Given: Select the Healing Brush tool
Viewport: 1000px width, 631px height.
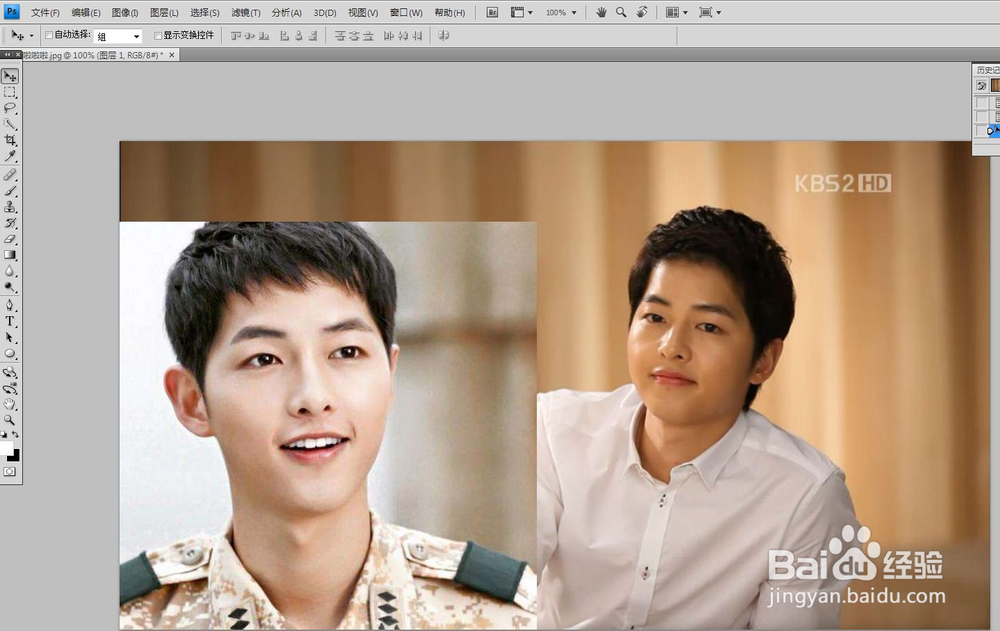Looking at the screenshot, I should (x=10, y=175).
